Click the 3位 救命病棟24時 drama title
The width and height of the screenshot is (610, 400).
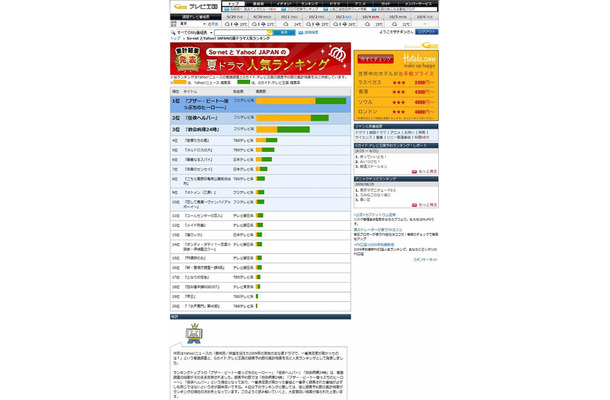click(202, 130)
